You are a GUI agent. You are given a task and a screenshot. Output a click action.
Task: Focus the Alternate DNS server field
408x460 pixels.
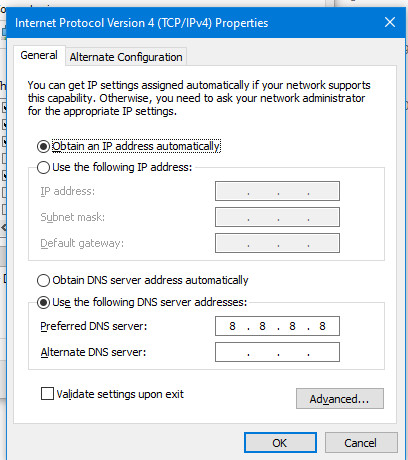coord(277,352)
